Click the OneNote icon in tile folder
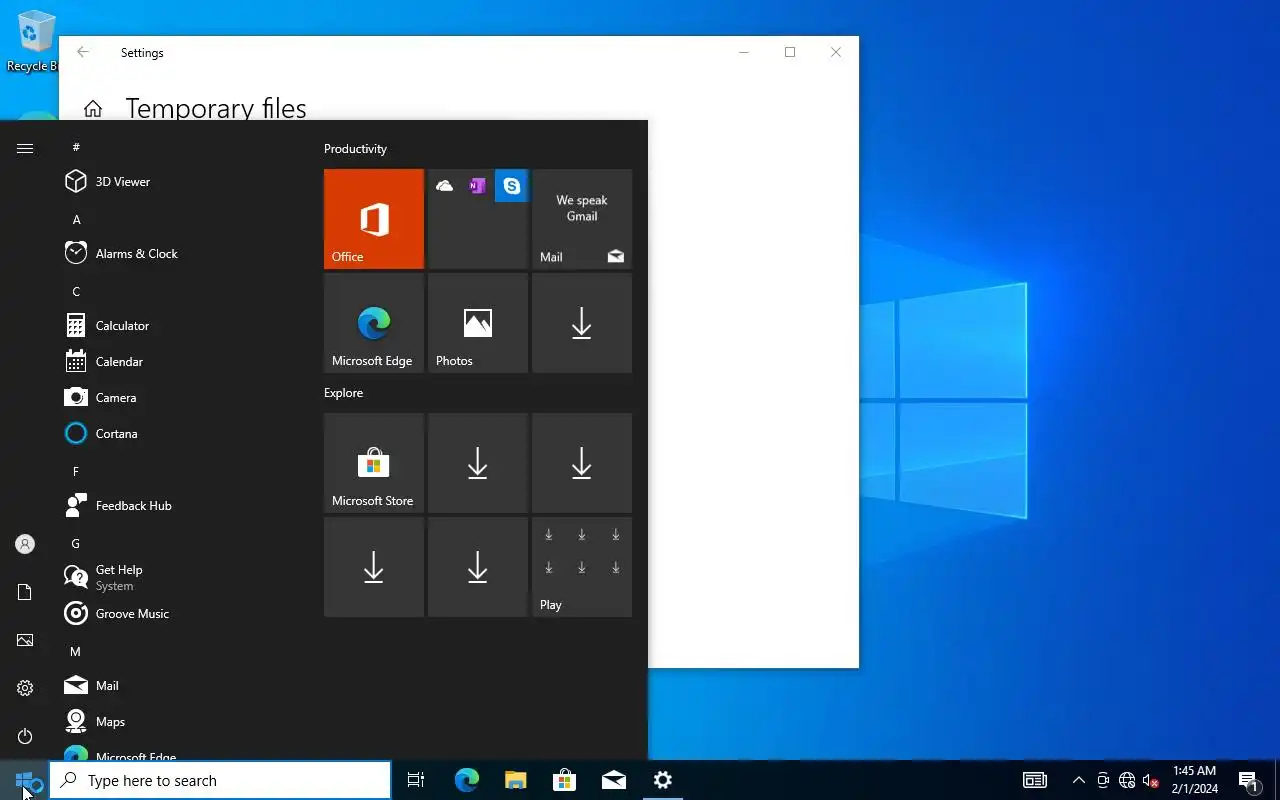The height and width of the screenshot is (800, 1280). coord(477,186)
